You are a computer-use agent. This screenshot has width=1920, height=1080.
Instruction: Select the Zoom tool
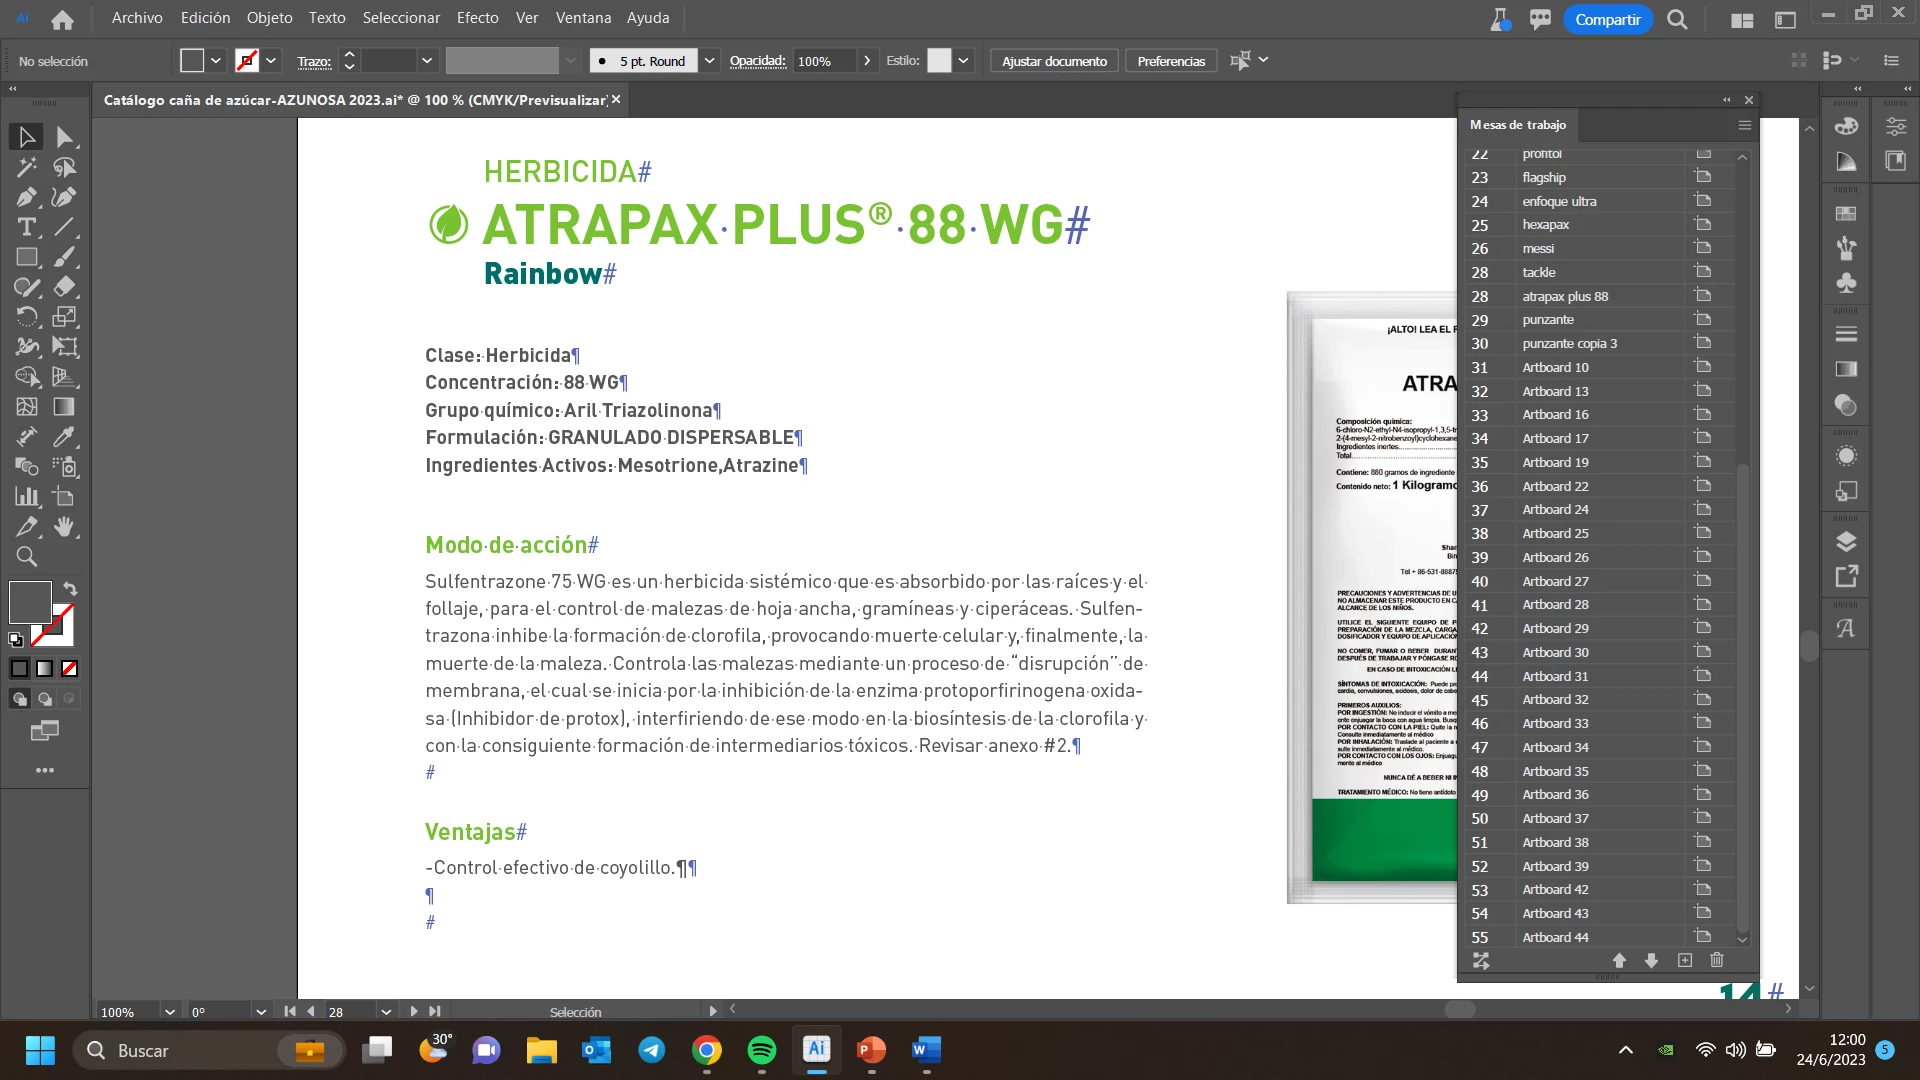click(x=27, y=557)
